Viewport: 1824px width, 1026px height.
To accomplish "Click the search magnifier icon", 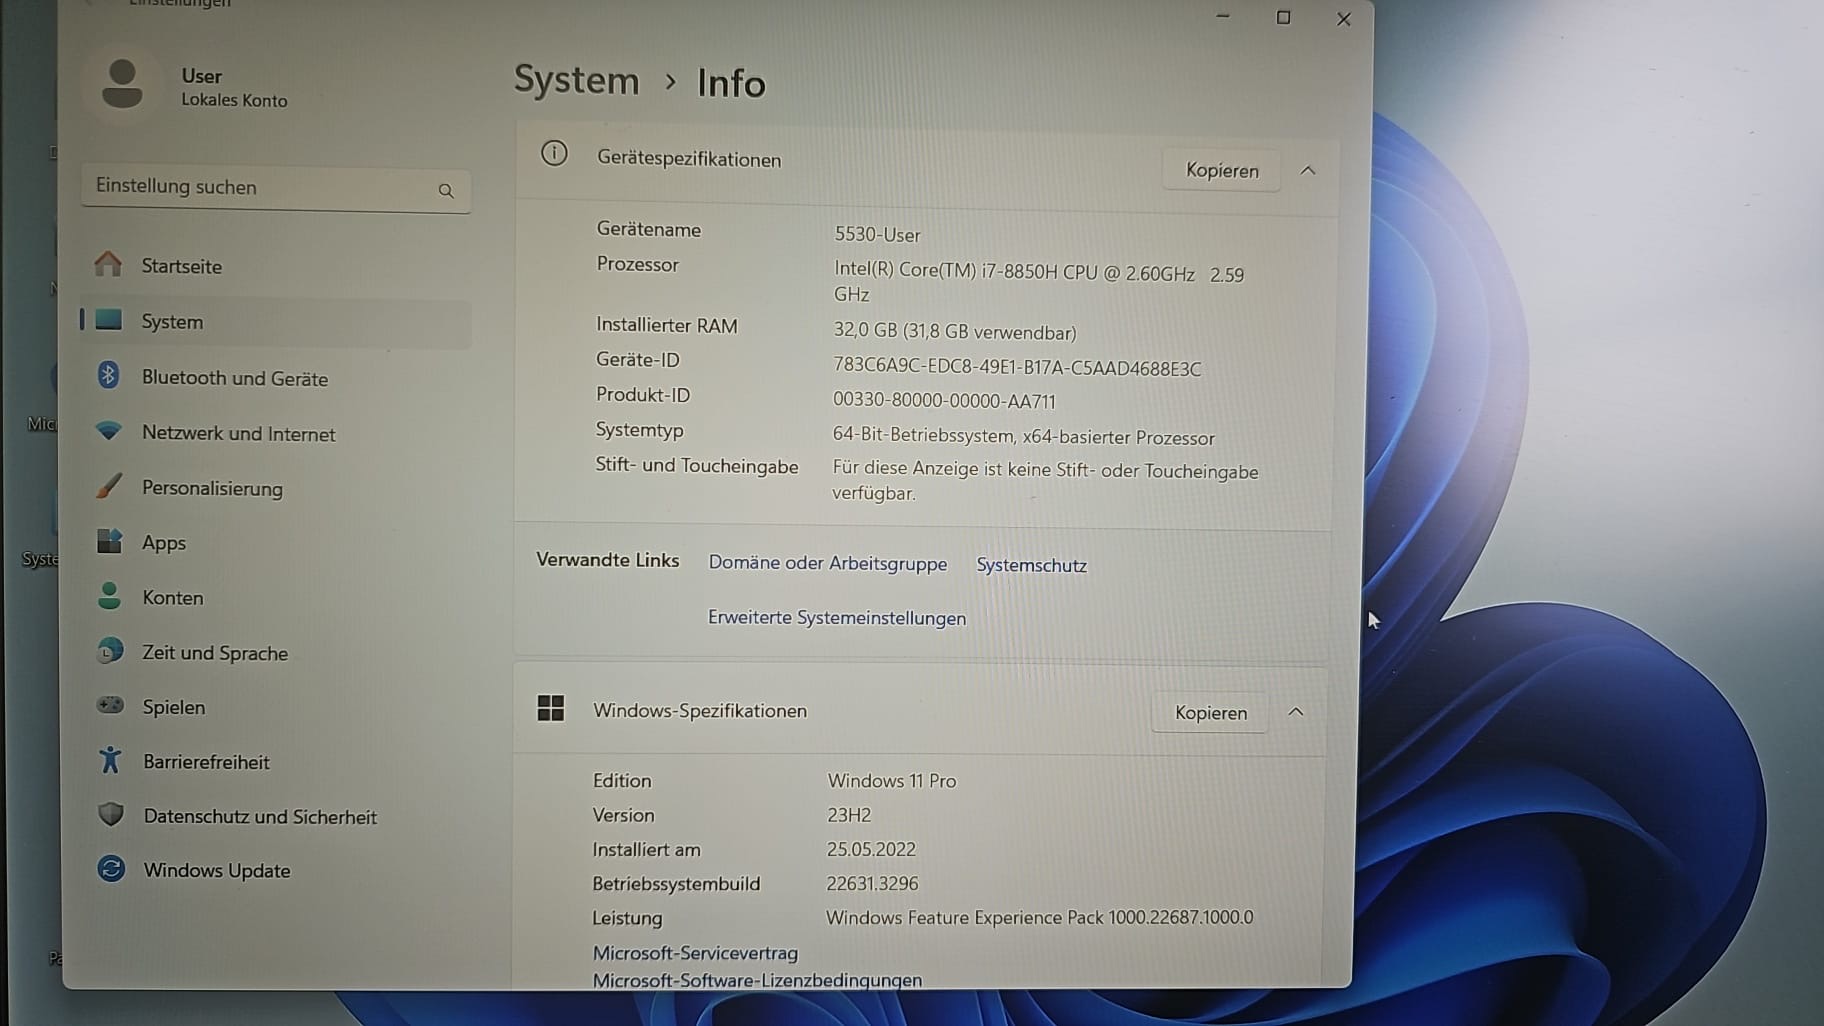I will 446,190.
